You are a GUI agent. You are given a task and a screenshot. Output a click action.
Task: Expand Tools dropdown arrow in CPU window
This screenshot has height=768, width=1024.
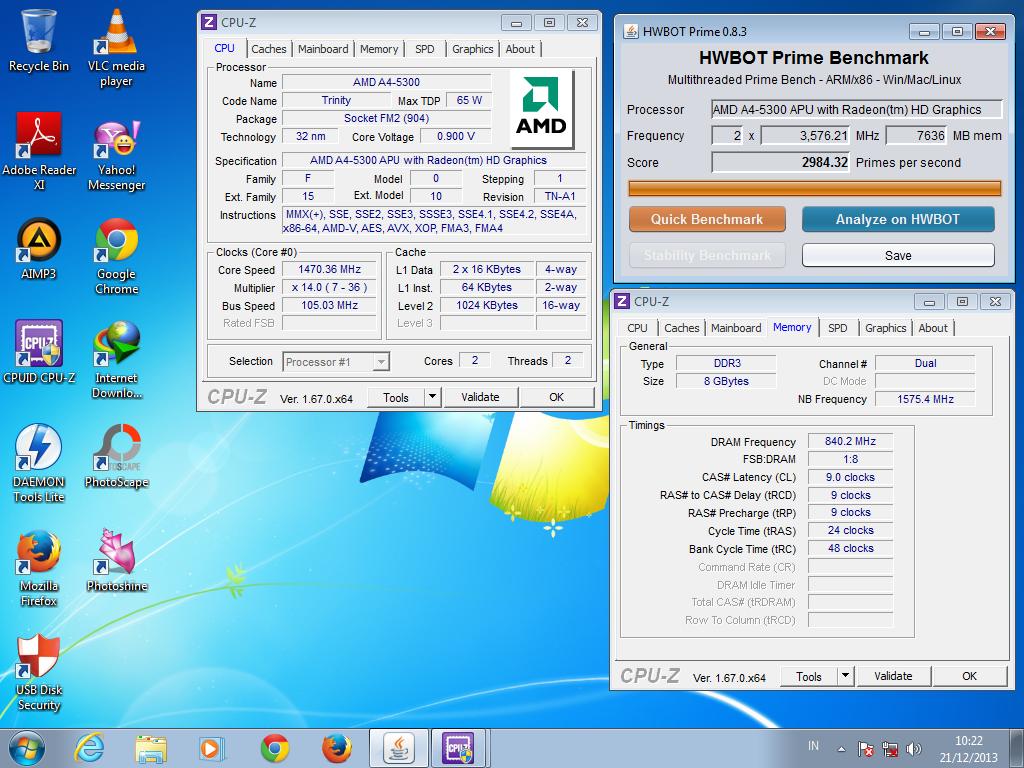pos(432,397)
